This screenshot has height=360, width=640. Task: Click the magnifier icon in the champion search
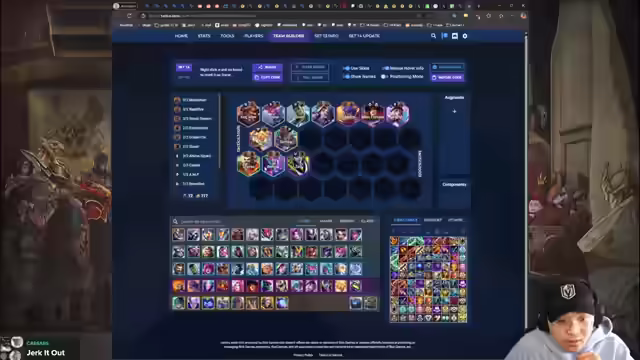176,221
